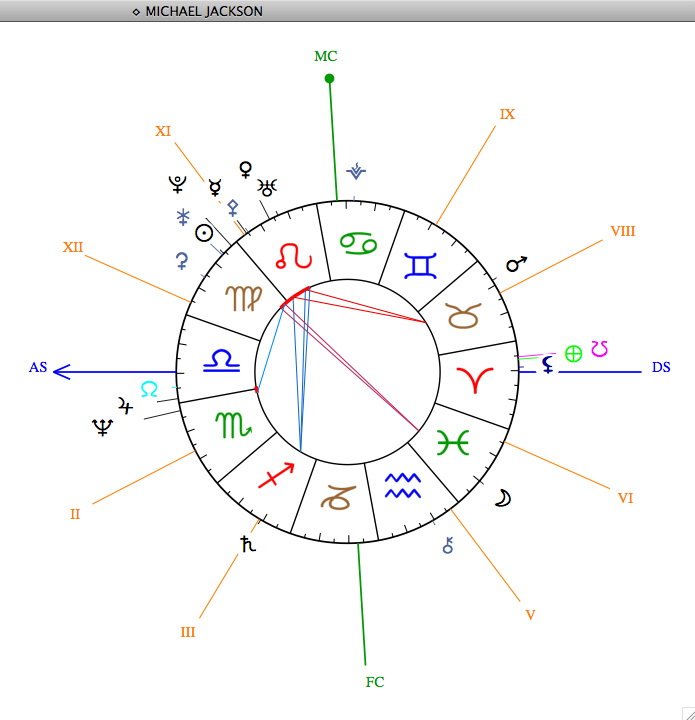
Task: Select the AS ascendant label
Action: 38,367
